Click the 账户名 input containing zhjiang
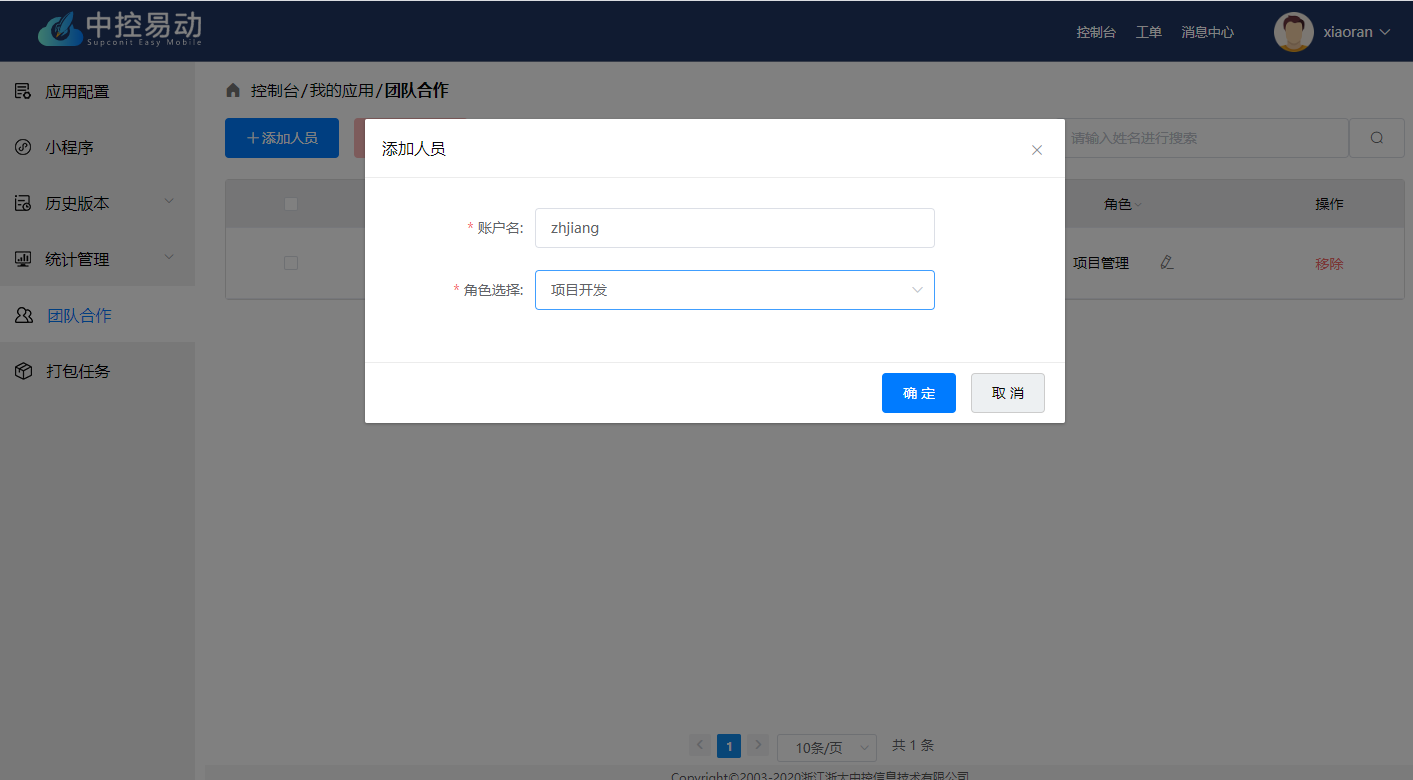Viewport: 1413px width, 780px height. click(x=735, y=228)
